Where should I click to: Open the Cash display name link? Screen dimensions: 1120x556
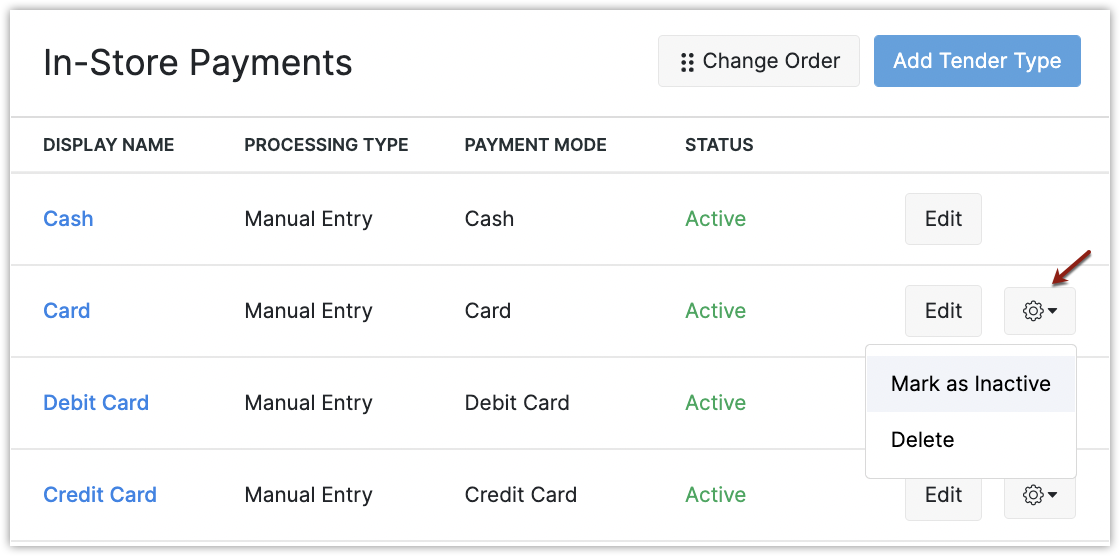(68, 219)
